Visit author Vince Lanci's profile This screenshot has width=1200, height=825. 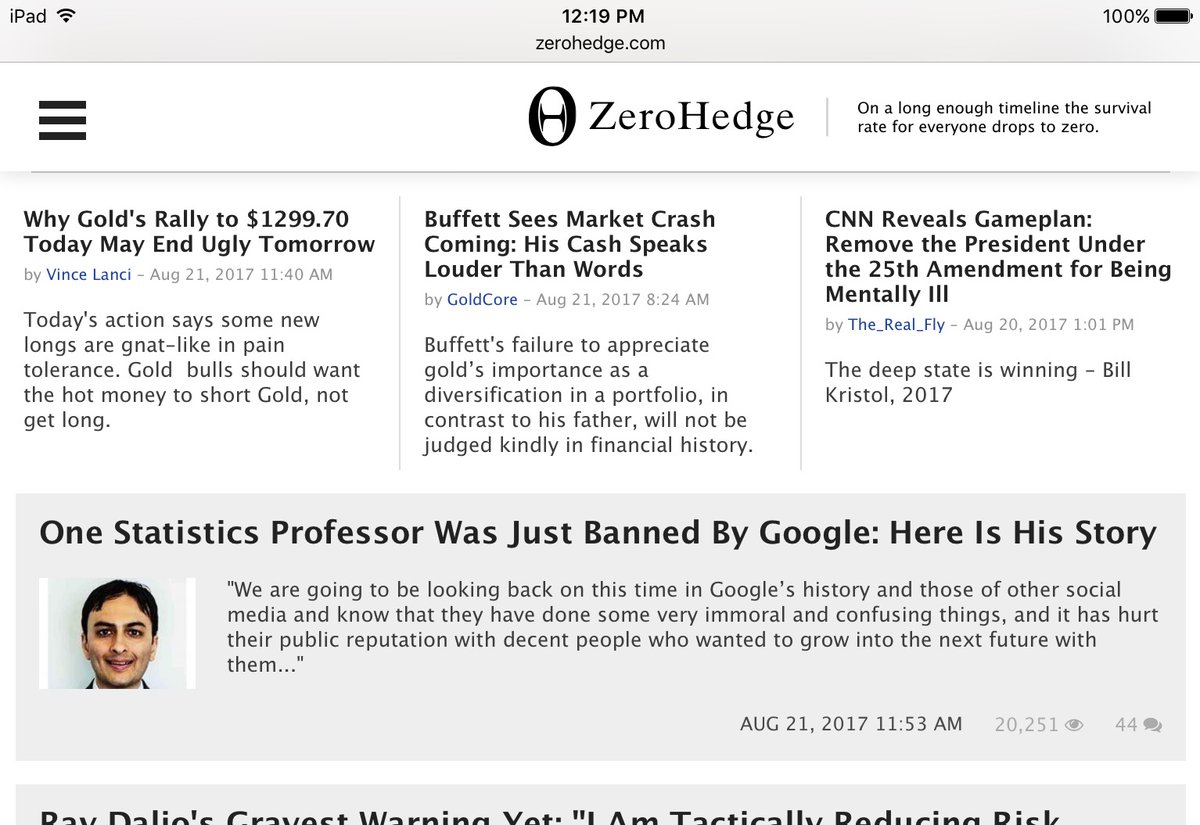[88, 274]
